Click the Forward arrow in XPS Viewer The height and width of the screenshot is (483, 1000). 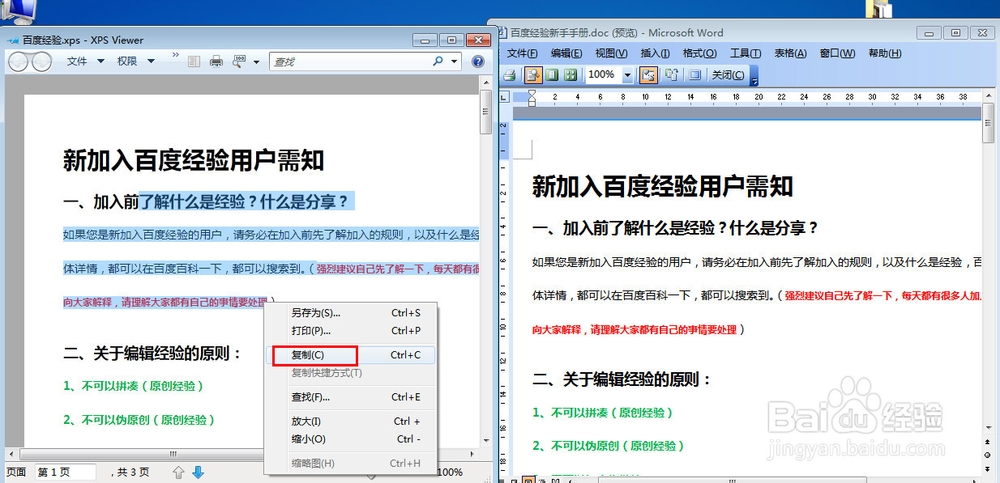pos(41,62)
